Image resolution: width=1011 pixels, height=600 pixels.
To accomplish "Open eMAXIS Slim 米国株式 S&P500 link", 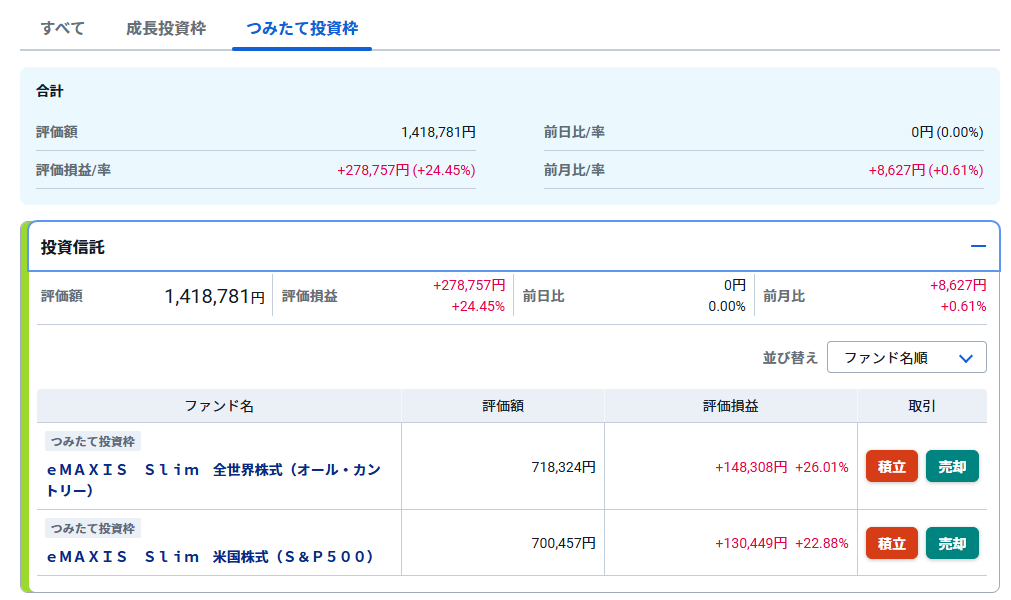I will [210, 556].
